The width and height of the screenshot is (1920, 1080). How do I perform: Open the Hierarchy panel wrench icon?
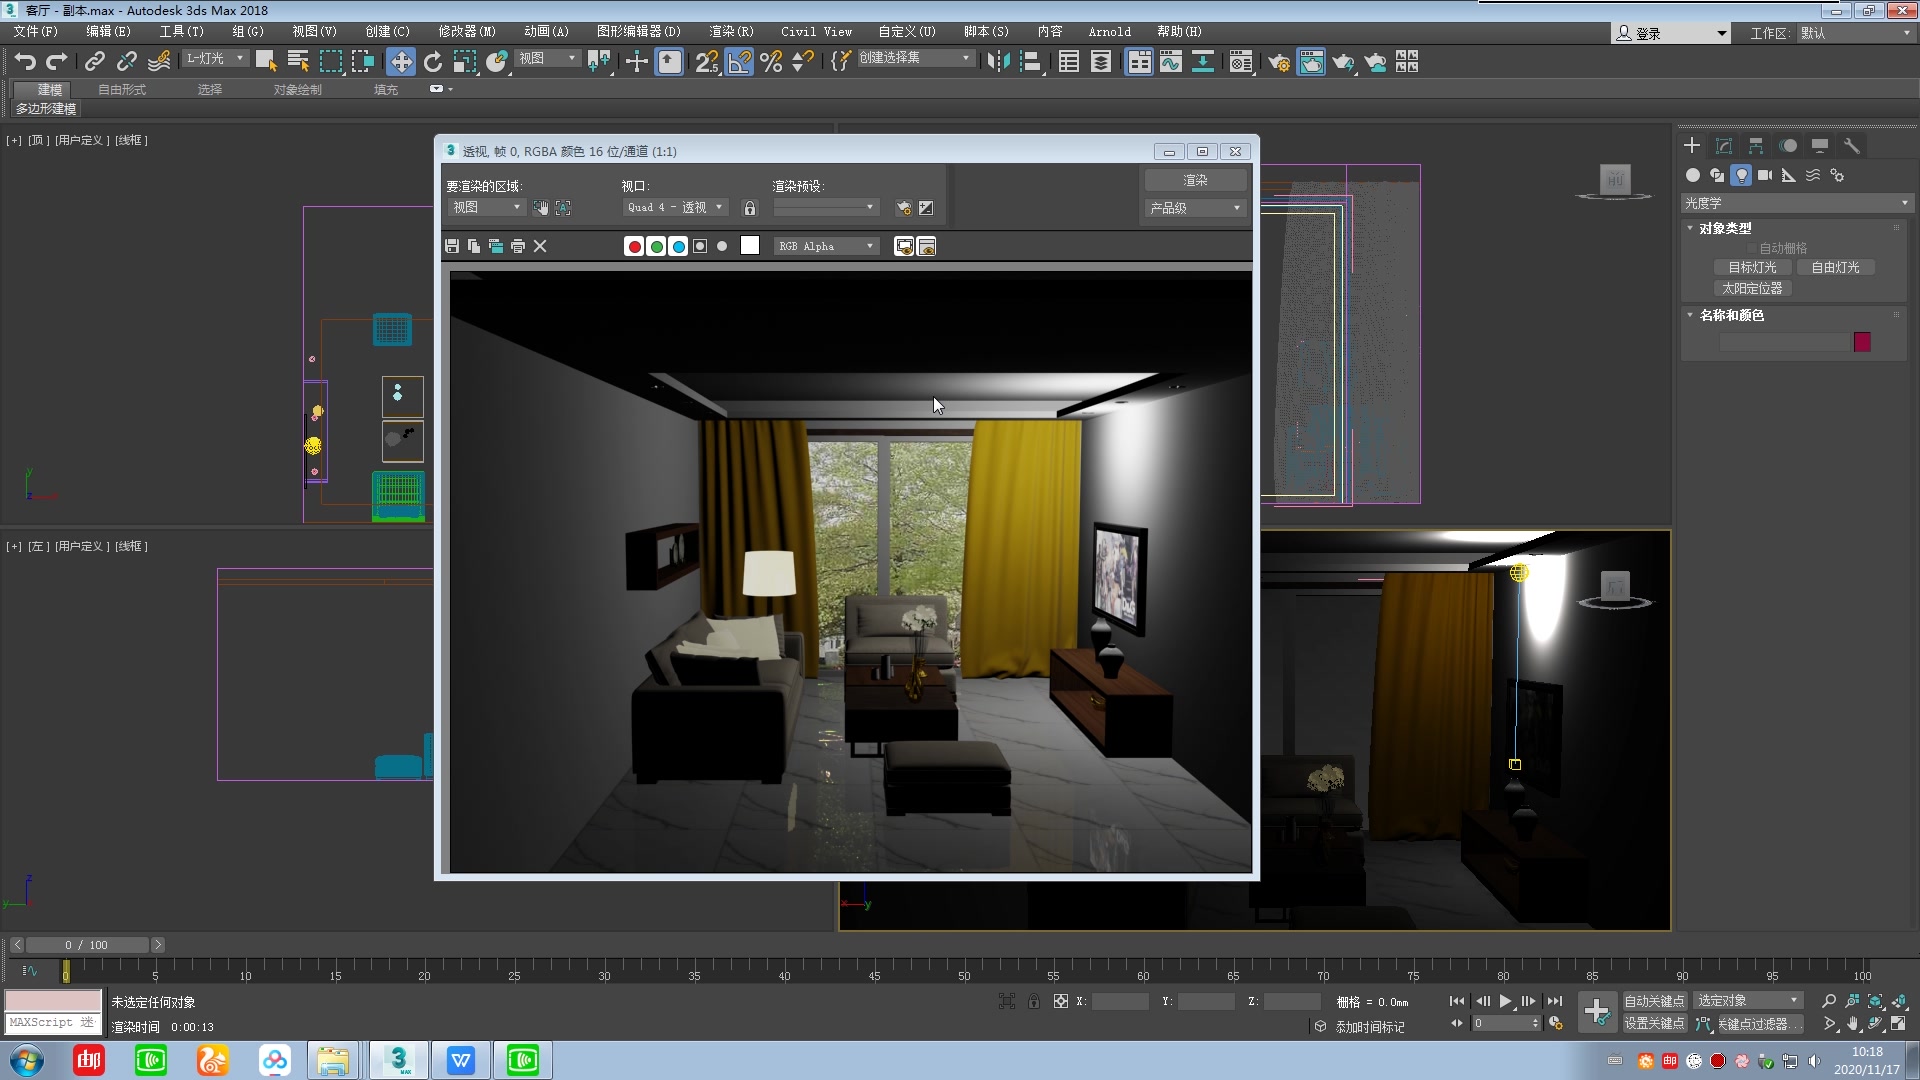tap(1852, 145)
